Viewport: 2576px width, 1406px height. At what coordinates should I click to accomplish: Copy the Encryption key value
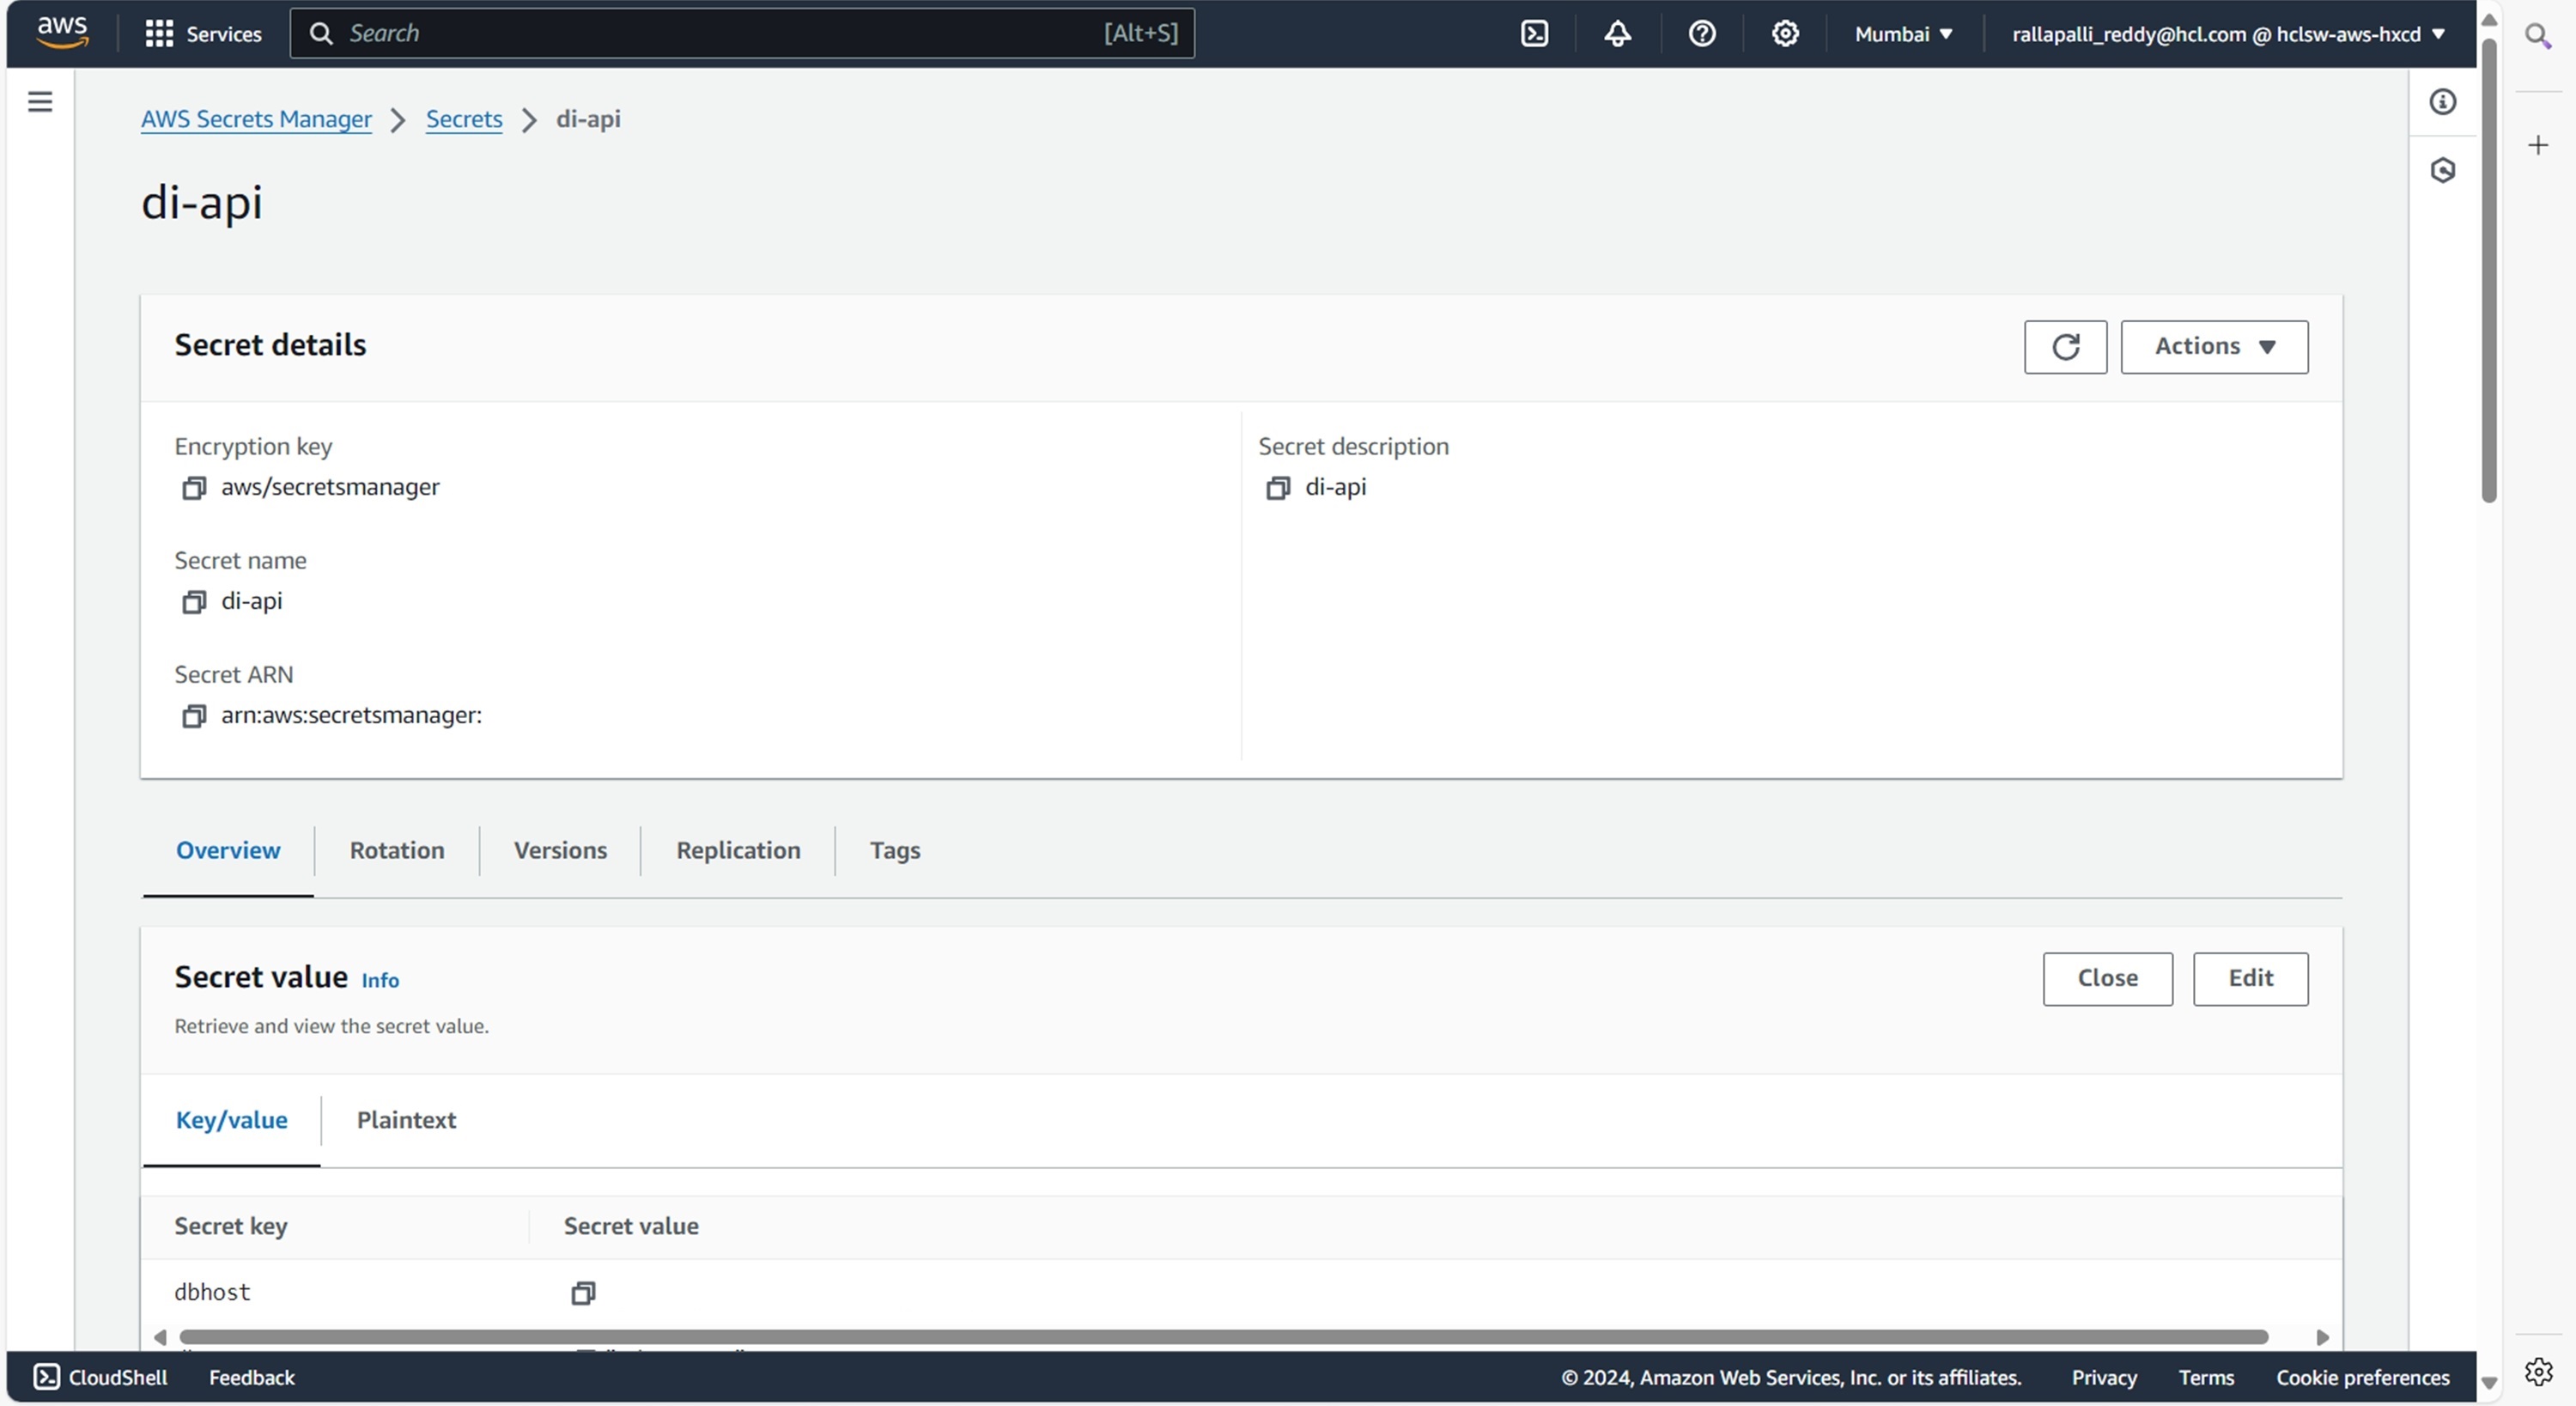pos(193,488)
